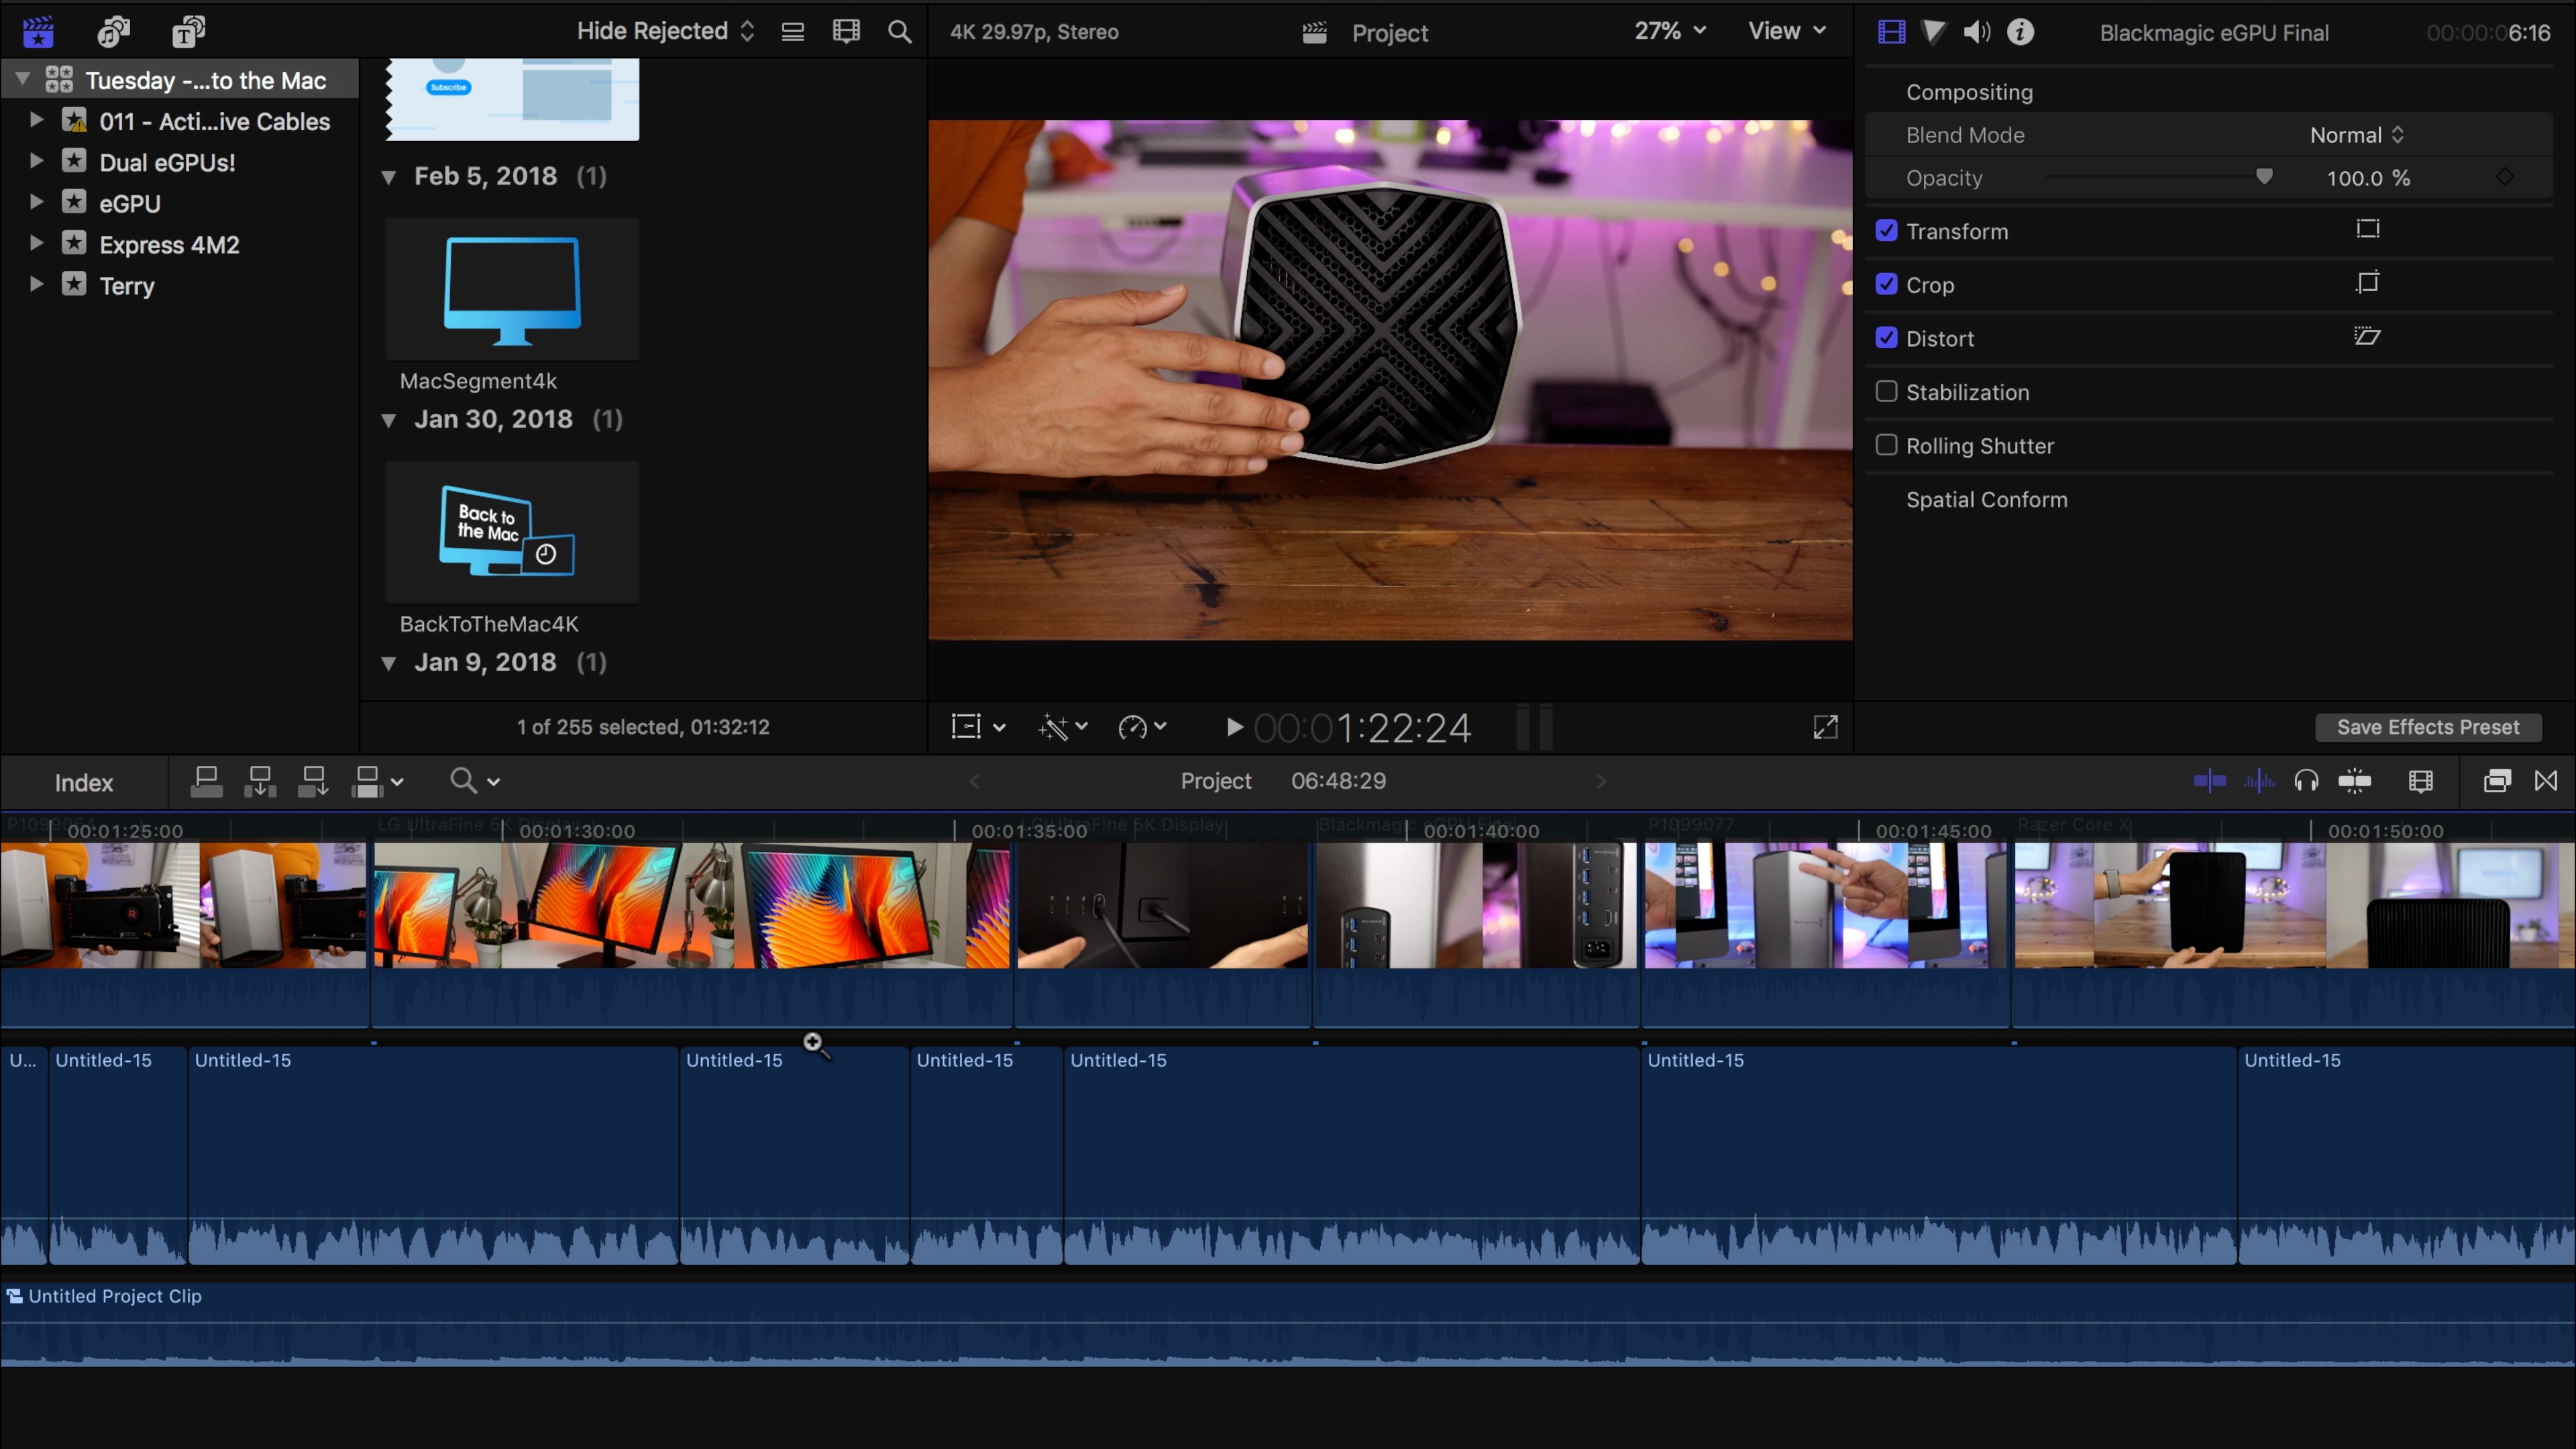
Task: Open the enhancement magic wand menu
Action: pyautogui.click(x=1063, y=727)
